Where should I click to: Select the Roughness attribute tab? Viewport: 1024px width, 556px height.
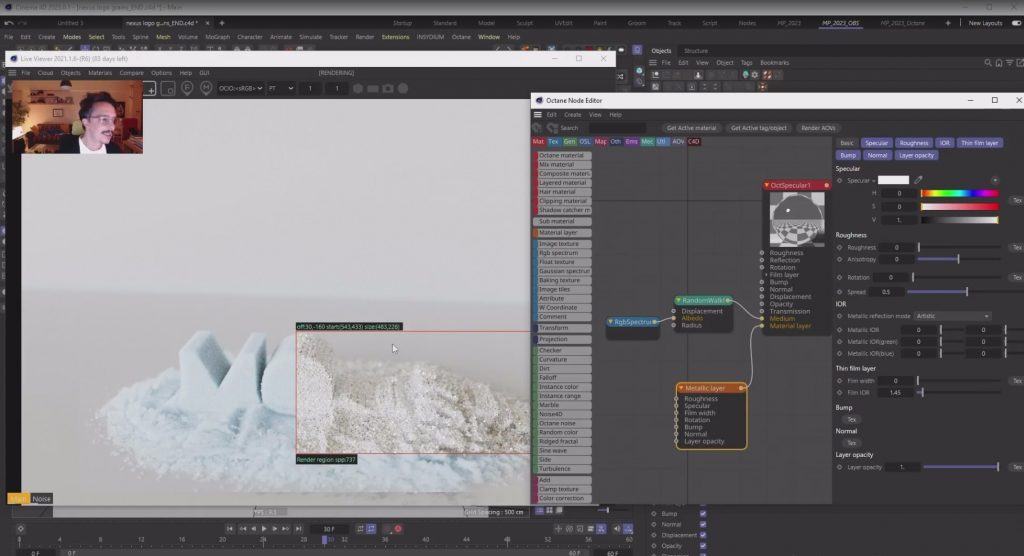[x=914, y=143]
